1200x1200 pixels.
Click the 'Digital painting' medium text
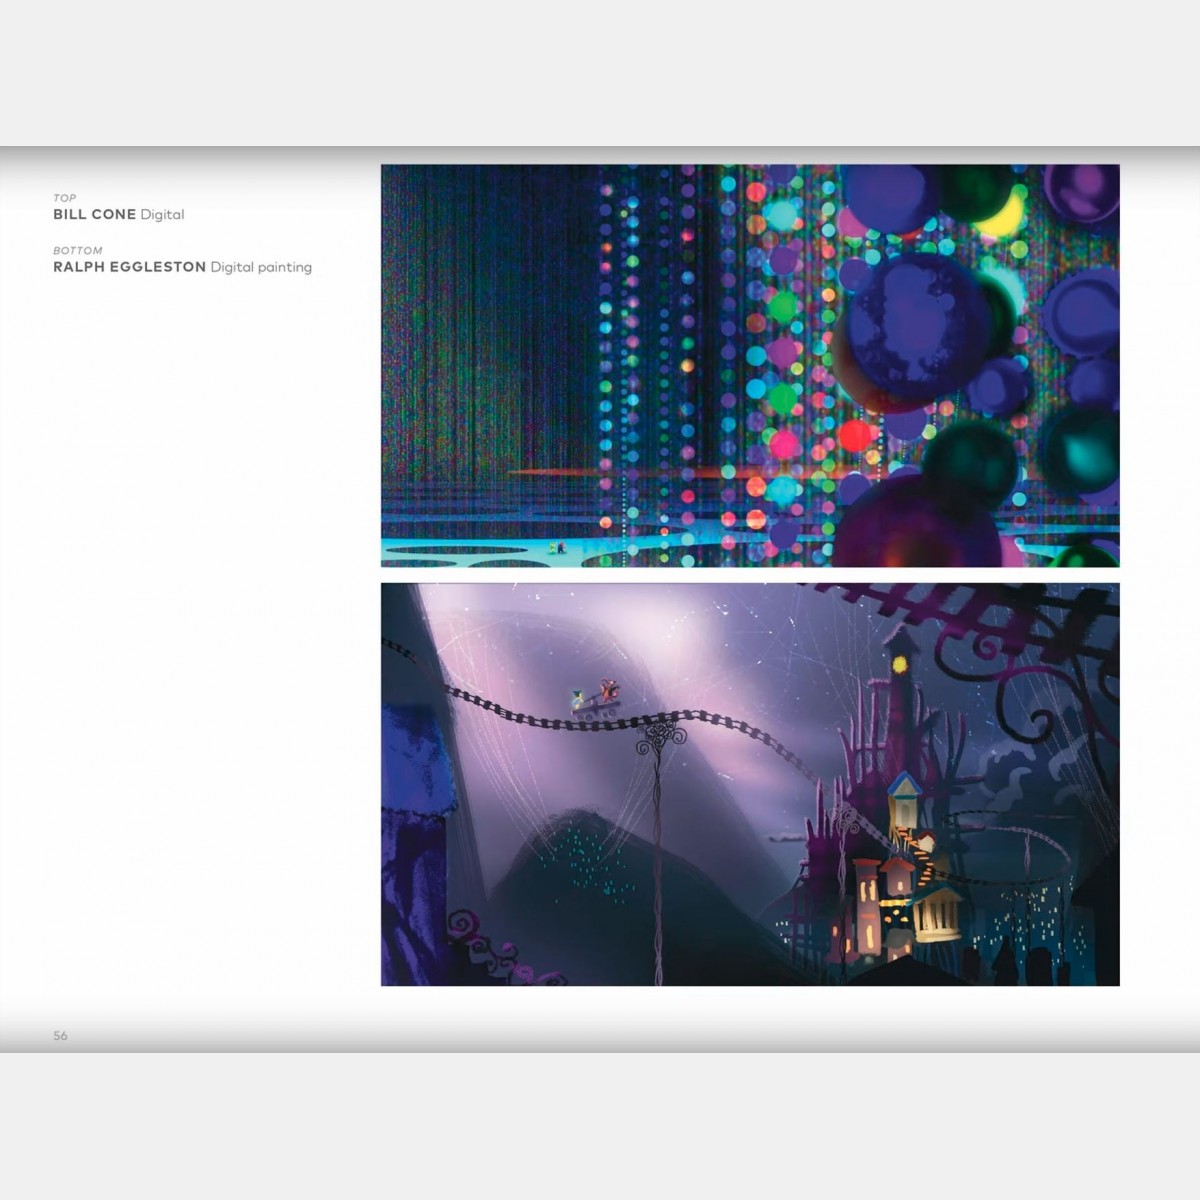[261, 268]
